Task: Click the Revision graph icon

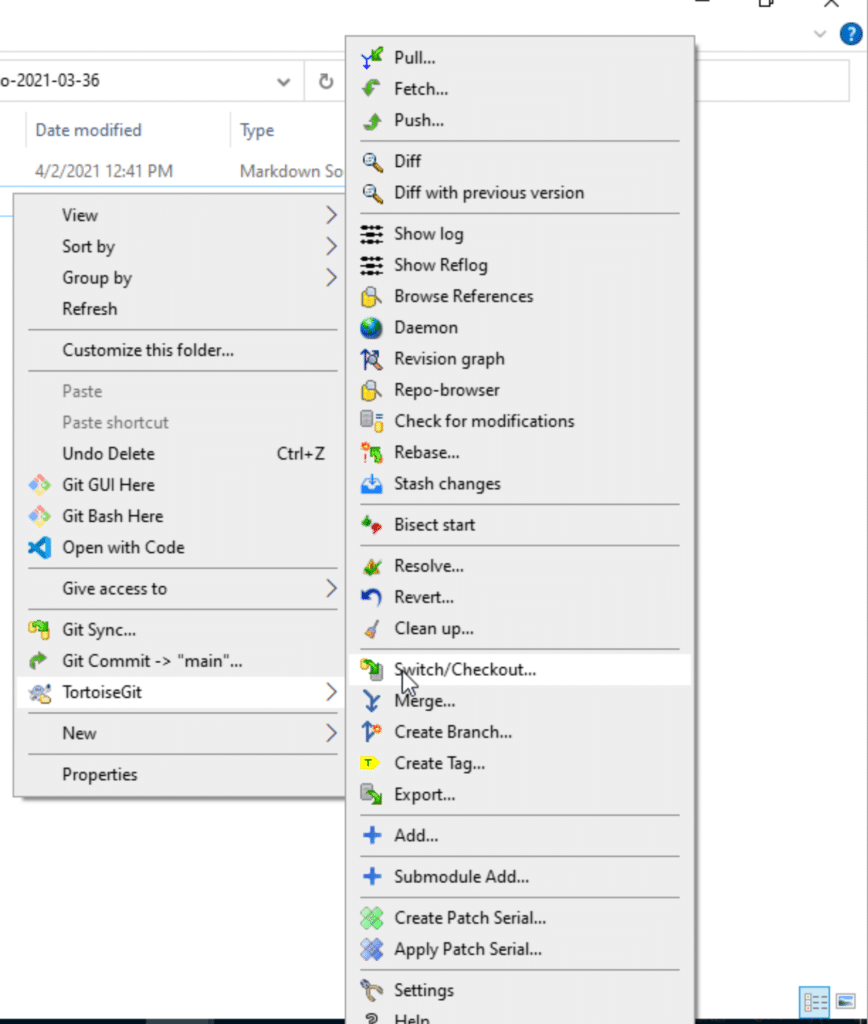Action: 372,359
